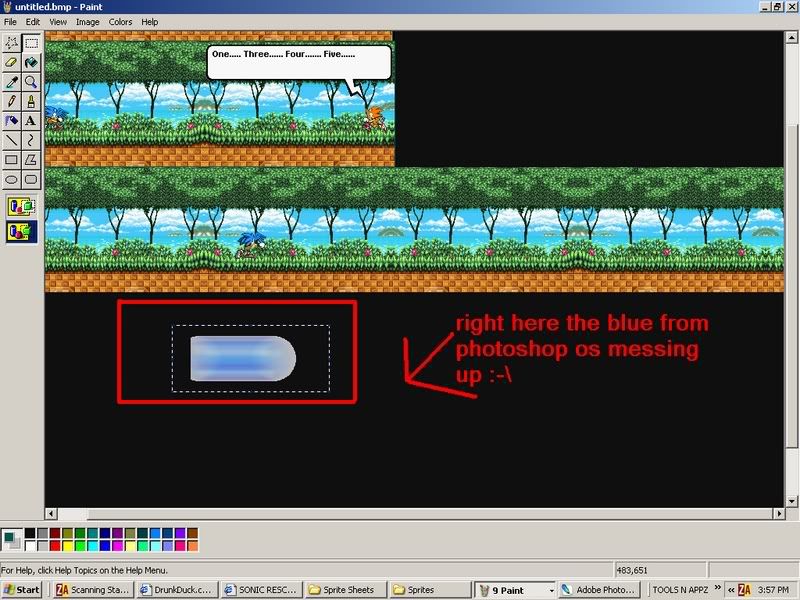
Task: Expand the 9 Paint taskbar group
Action: click(551, 591)
